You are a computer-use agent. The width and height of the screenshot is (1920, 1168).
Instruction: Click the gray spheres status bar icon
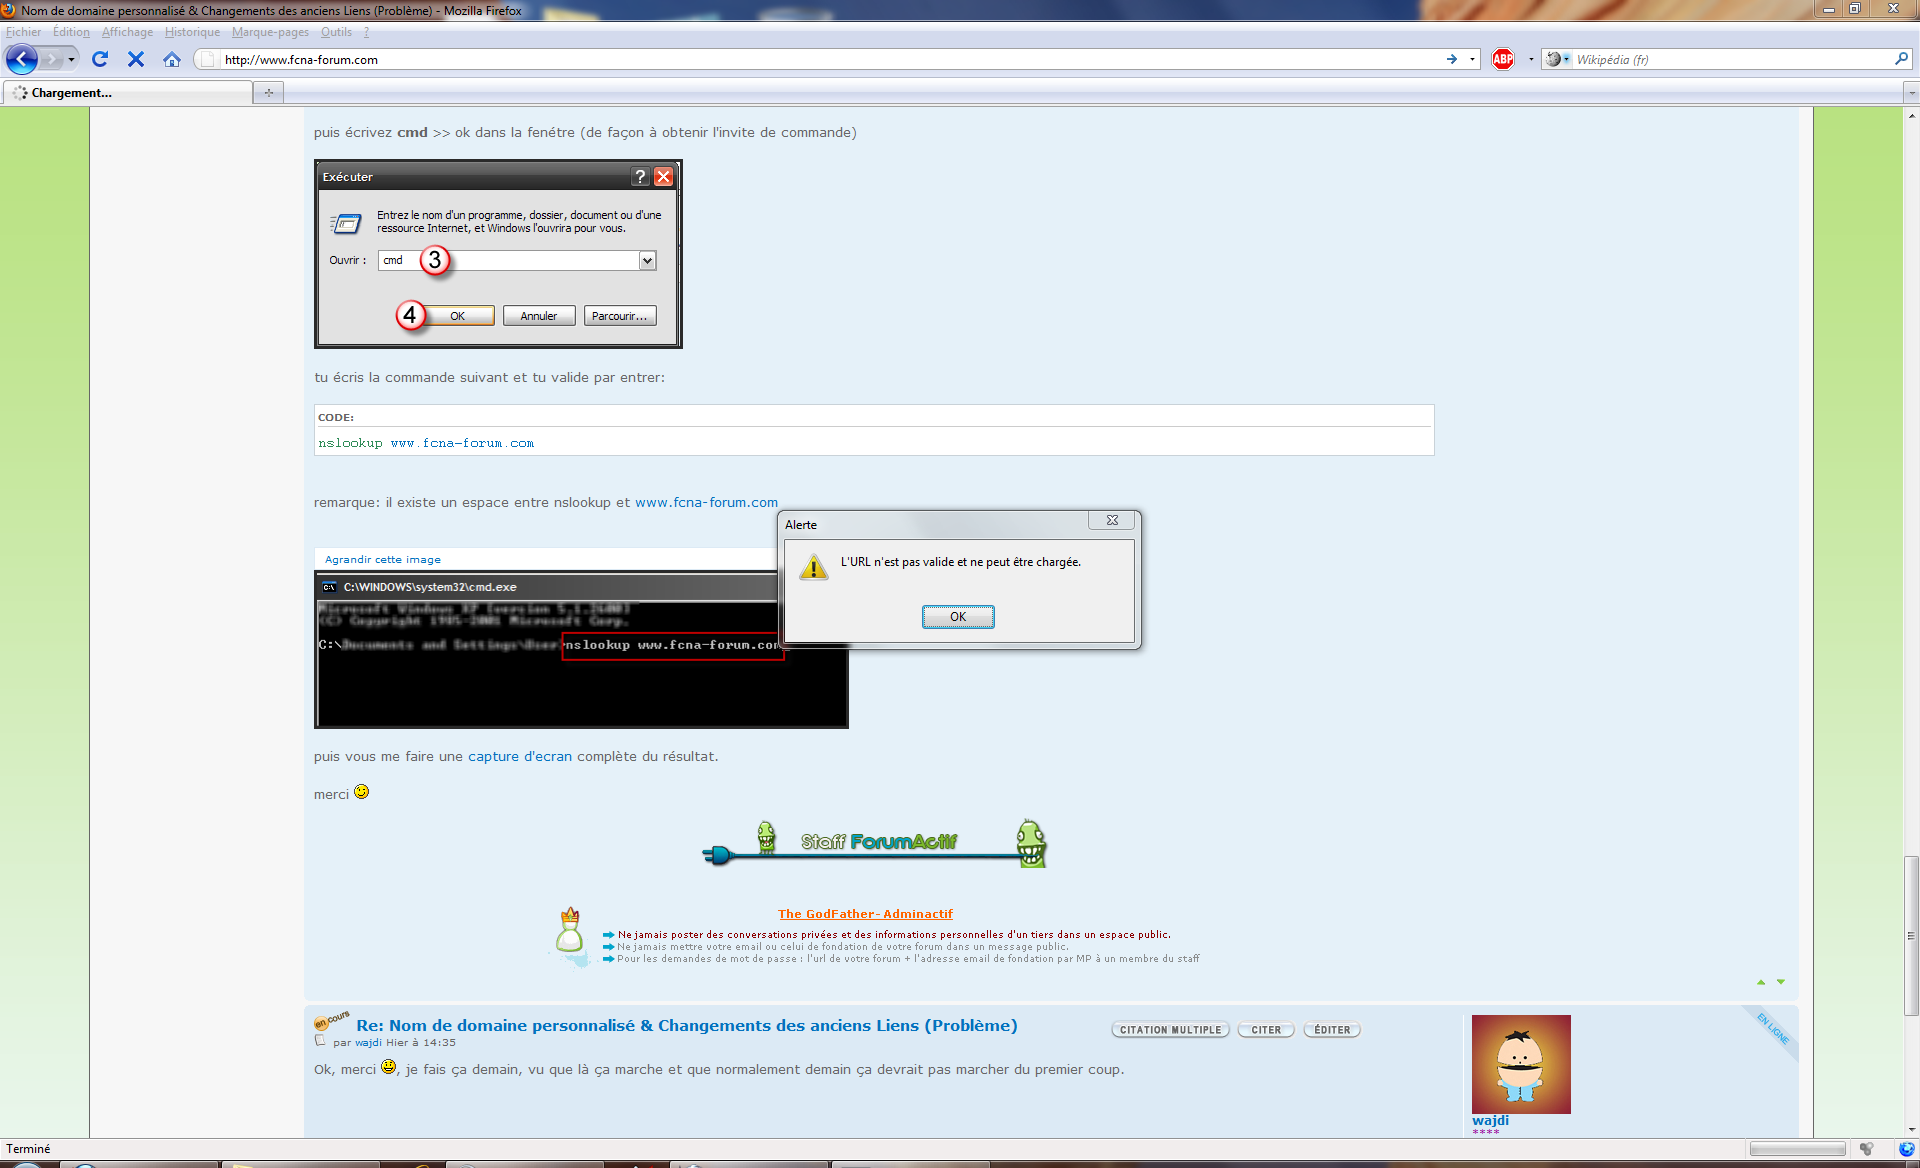[1866, 1148]
